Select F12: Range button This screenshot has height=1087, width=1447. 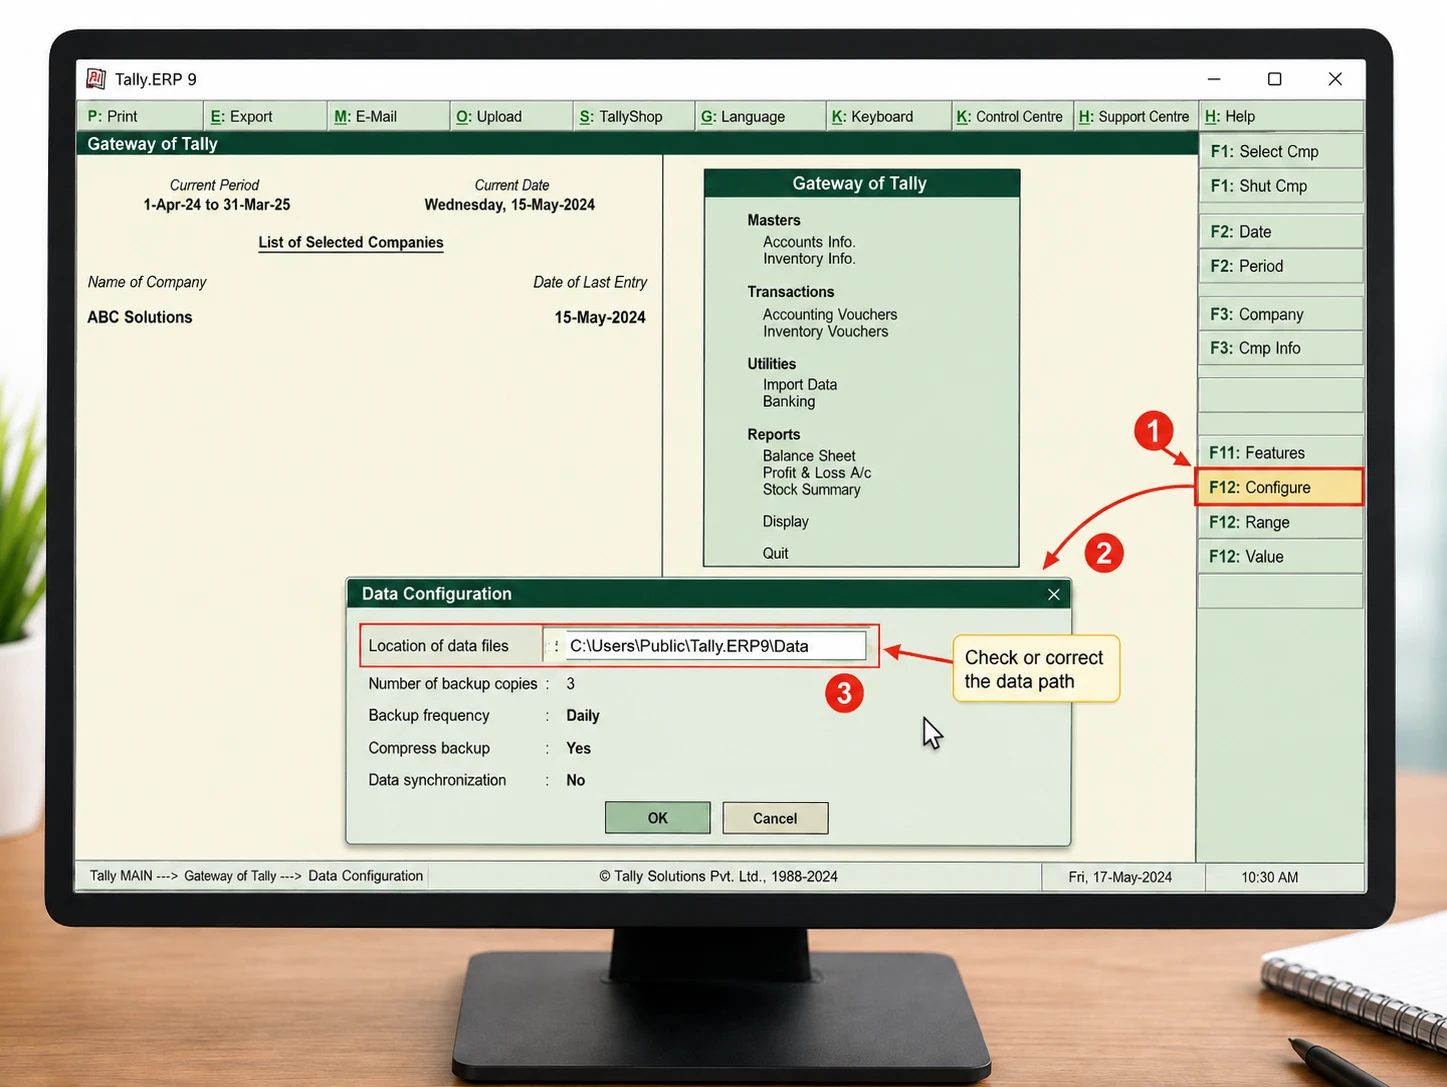pos(1280,522)
